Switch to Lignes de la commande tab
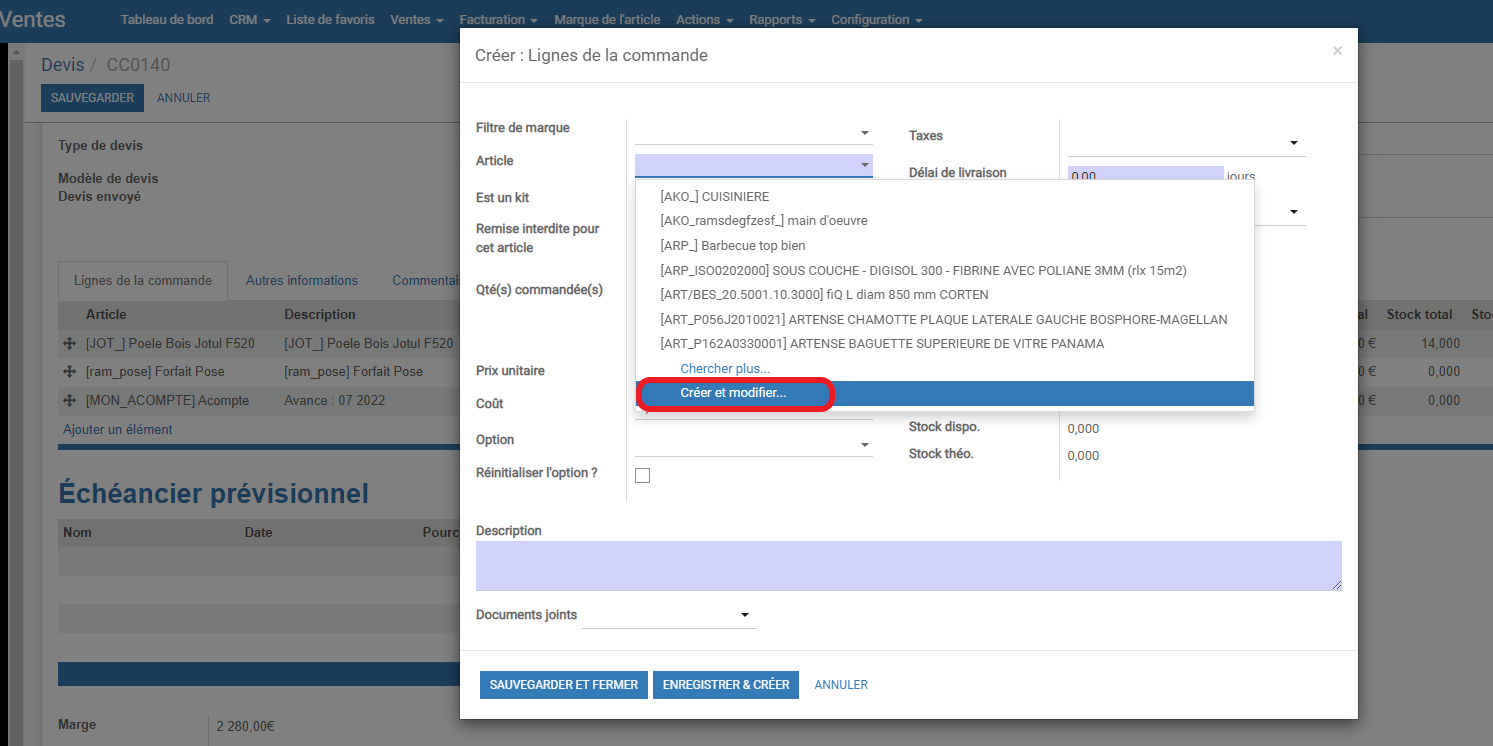This screenshot has width=1493, height=746. [x=143, y=281]
